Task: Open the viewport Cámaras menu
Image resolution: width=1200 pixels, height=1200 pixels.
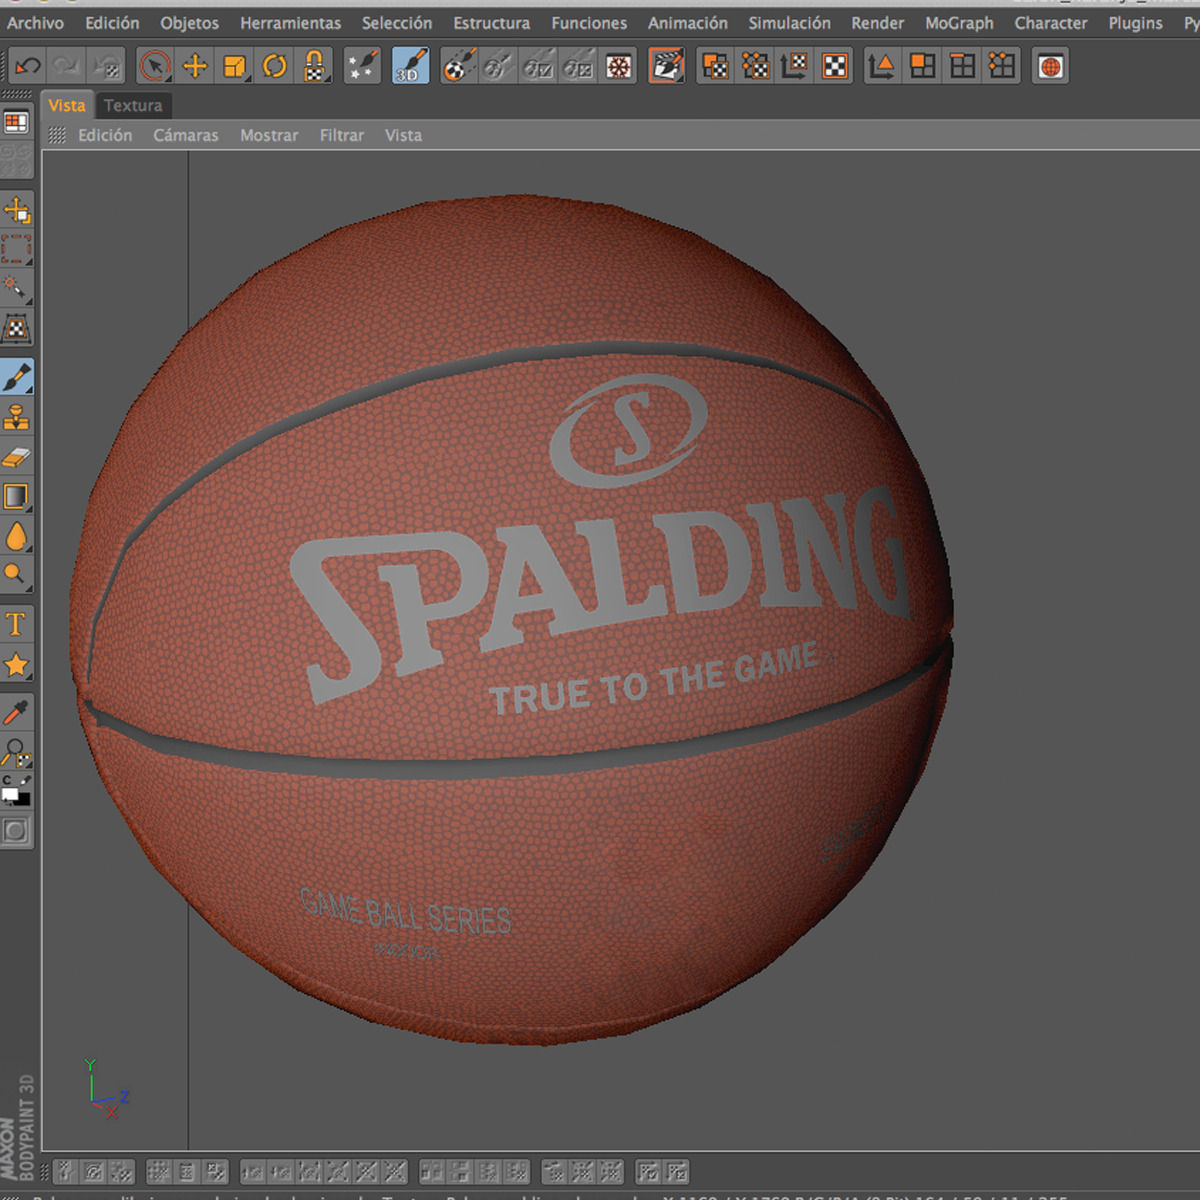Action: coord(185,135)
